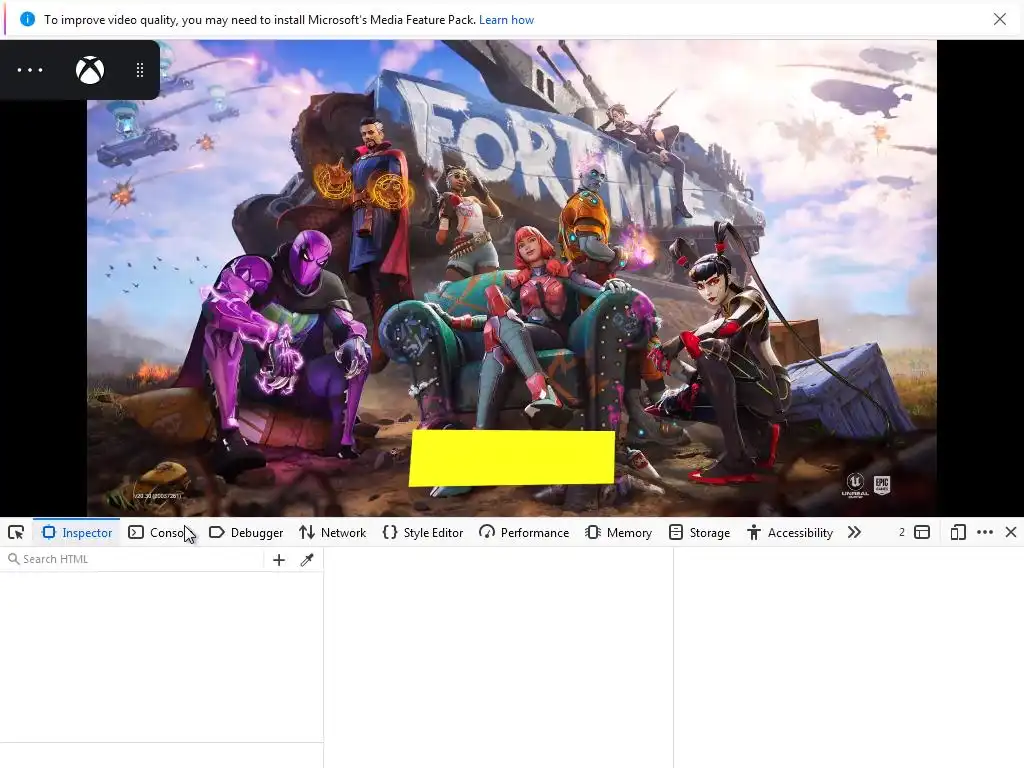
Task: Open the Storage tab
Action: click(x=699, y=532)
